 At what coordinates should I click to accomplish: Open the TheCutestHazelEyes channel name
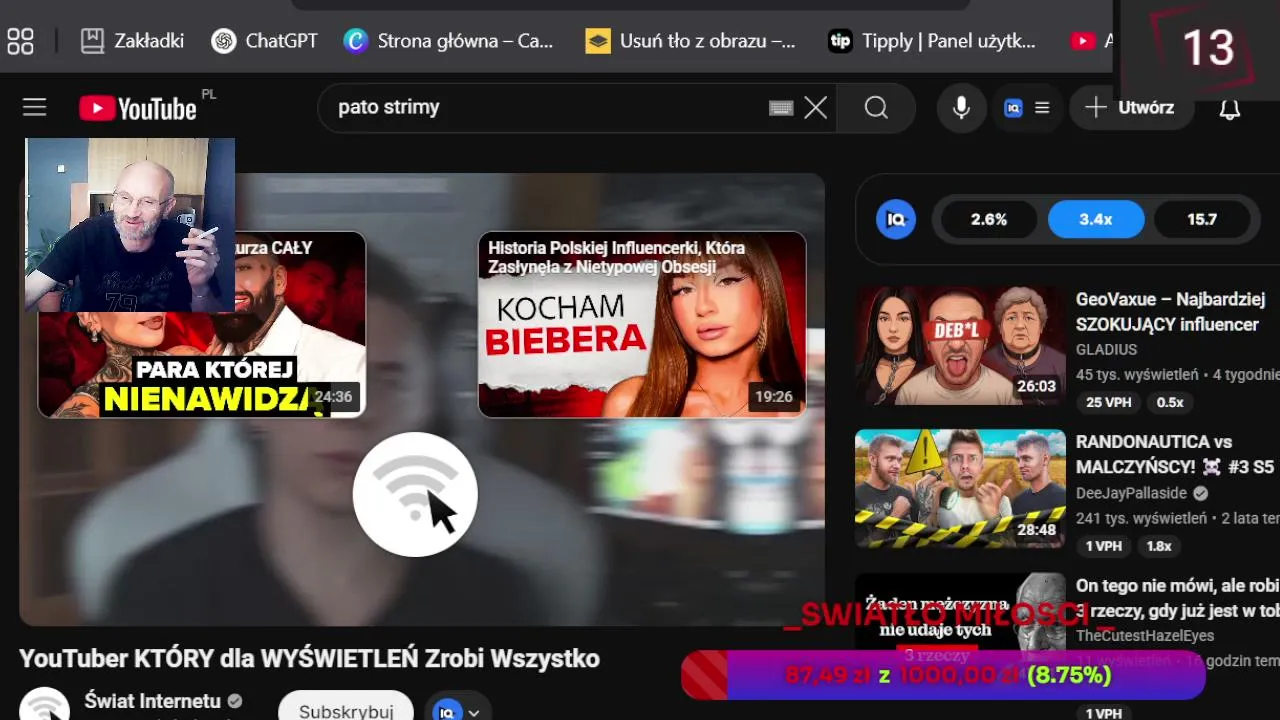[x=1145, y=636]
